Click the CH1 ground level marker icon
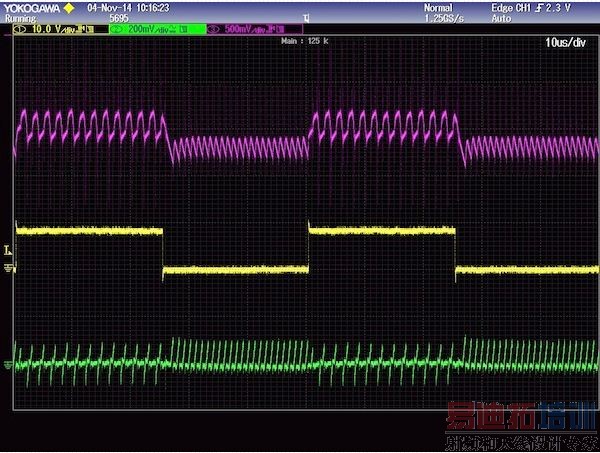 tap(9, 269)
